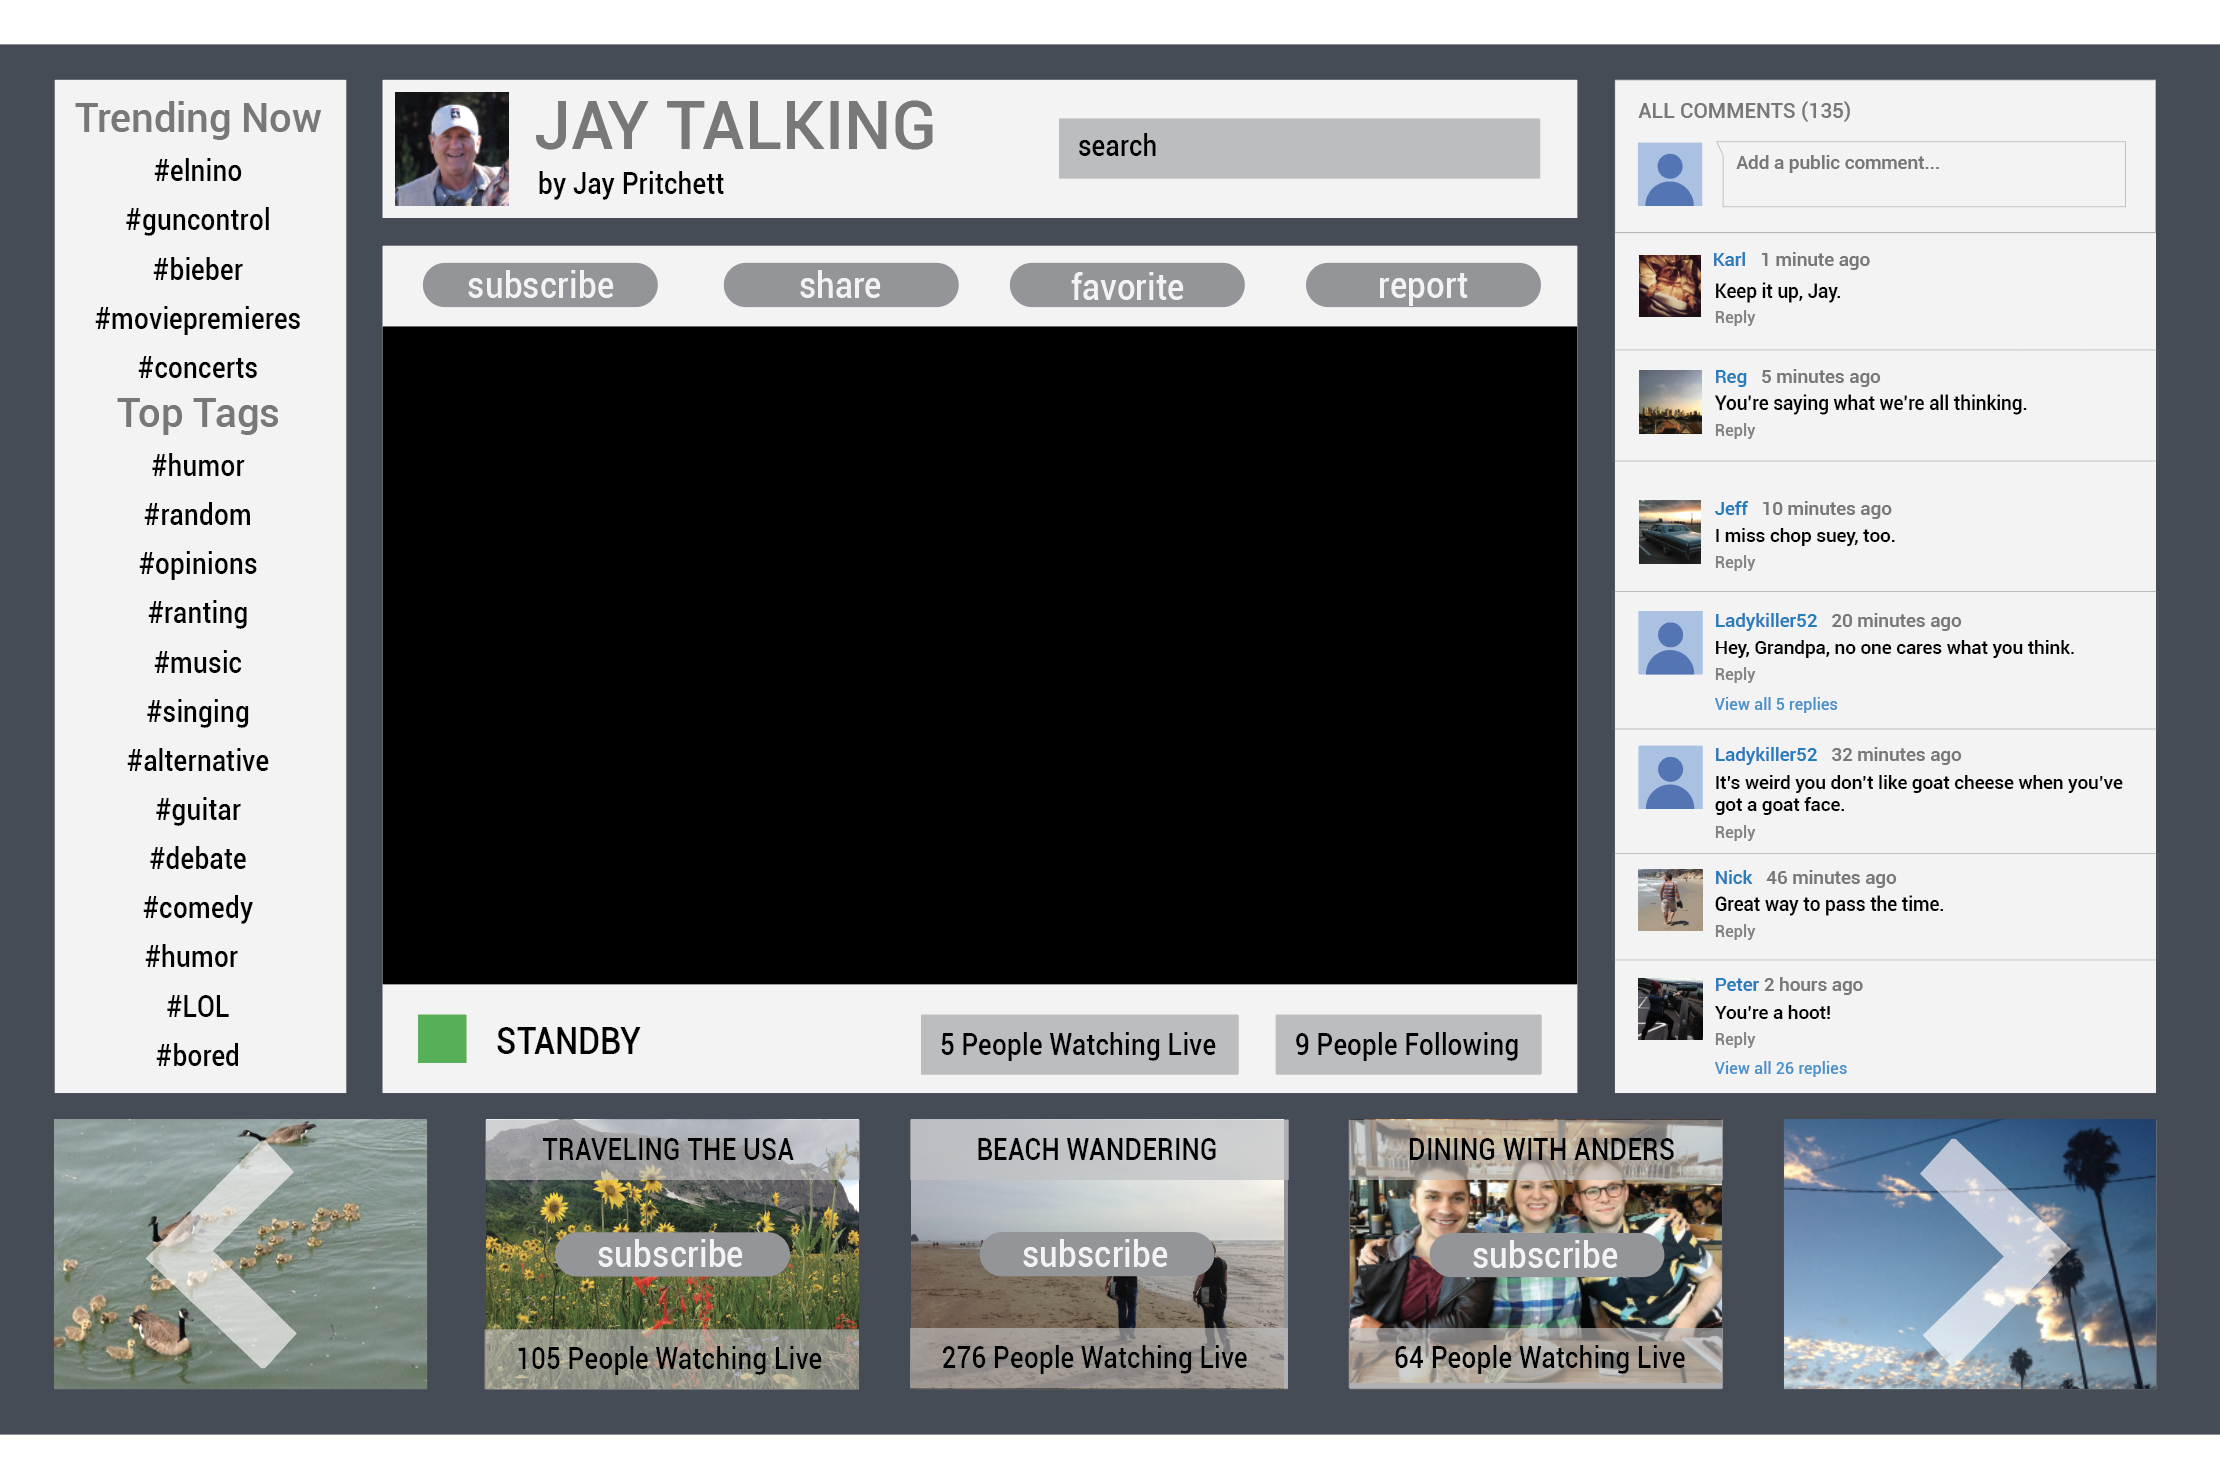Select the #comedy top tag
Image resolution: width=2220 pixels, height=1478 pixels.
pyautogui.click(x=198, y=908)
